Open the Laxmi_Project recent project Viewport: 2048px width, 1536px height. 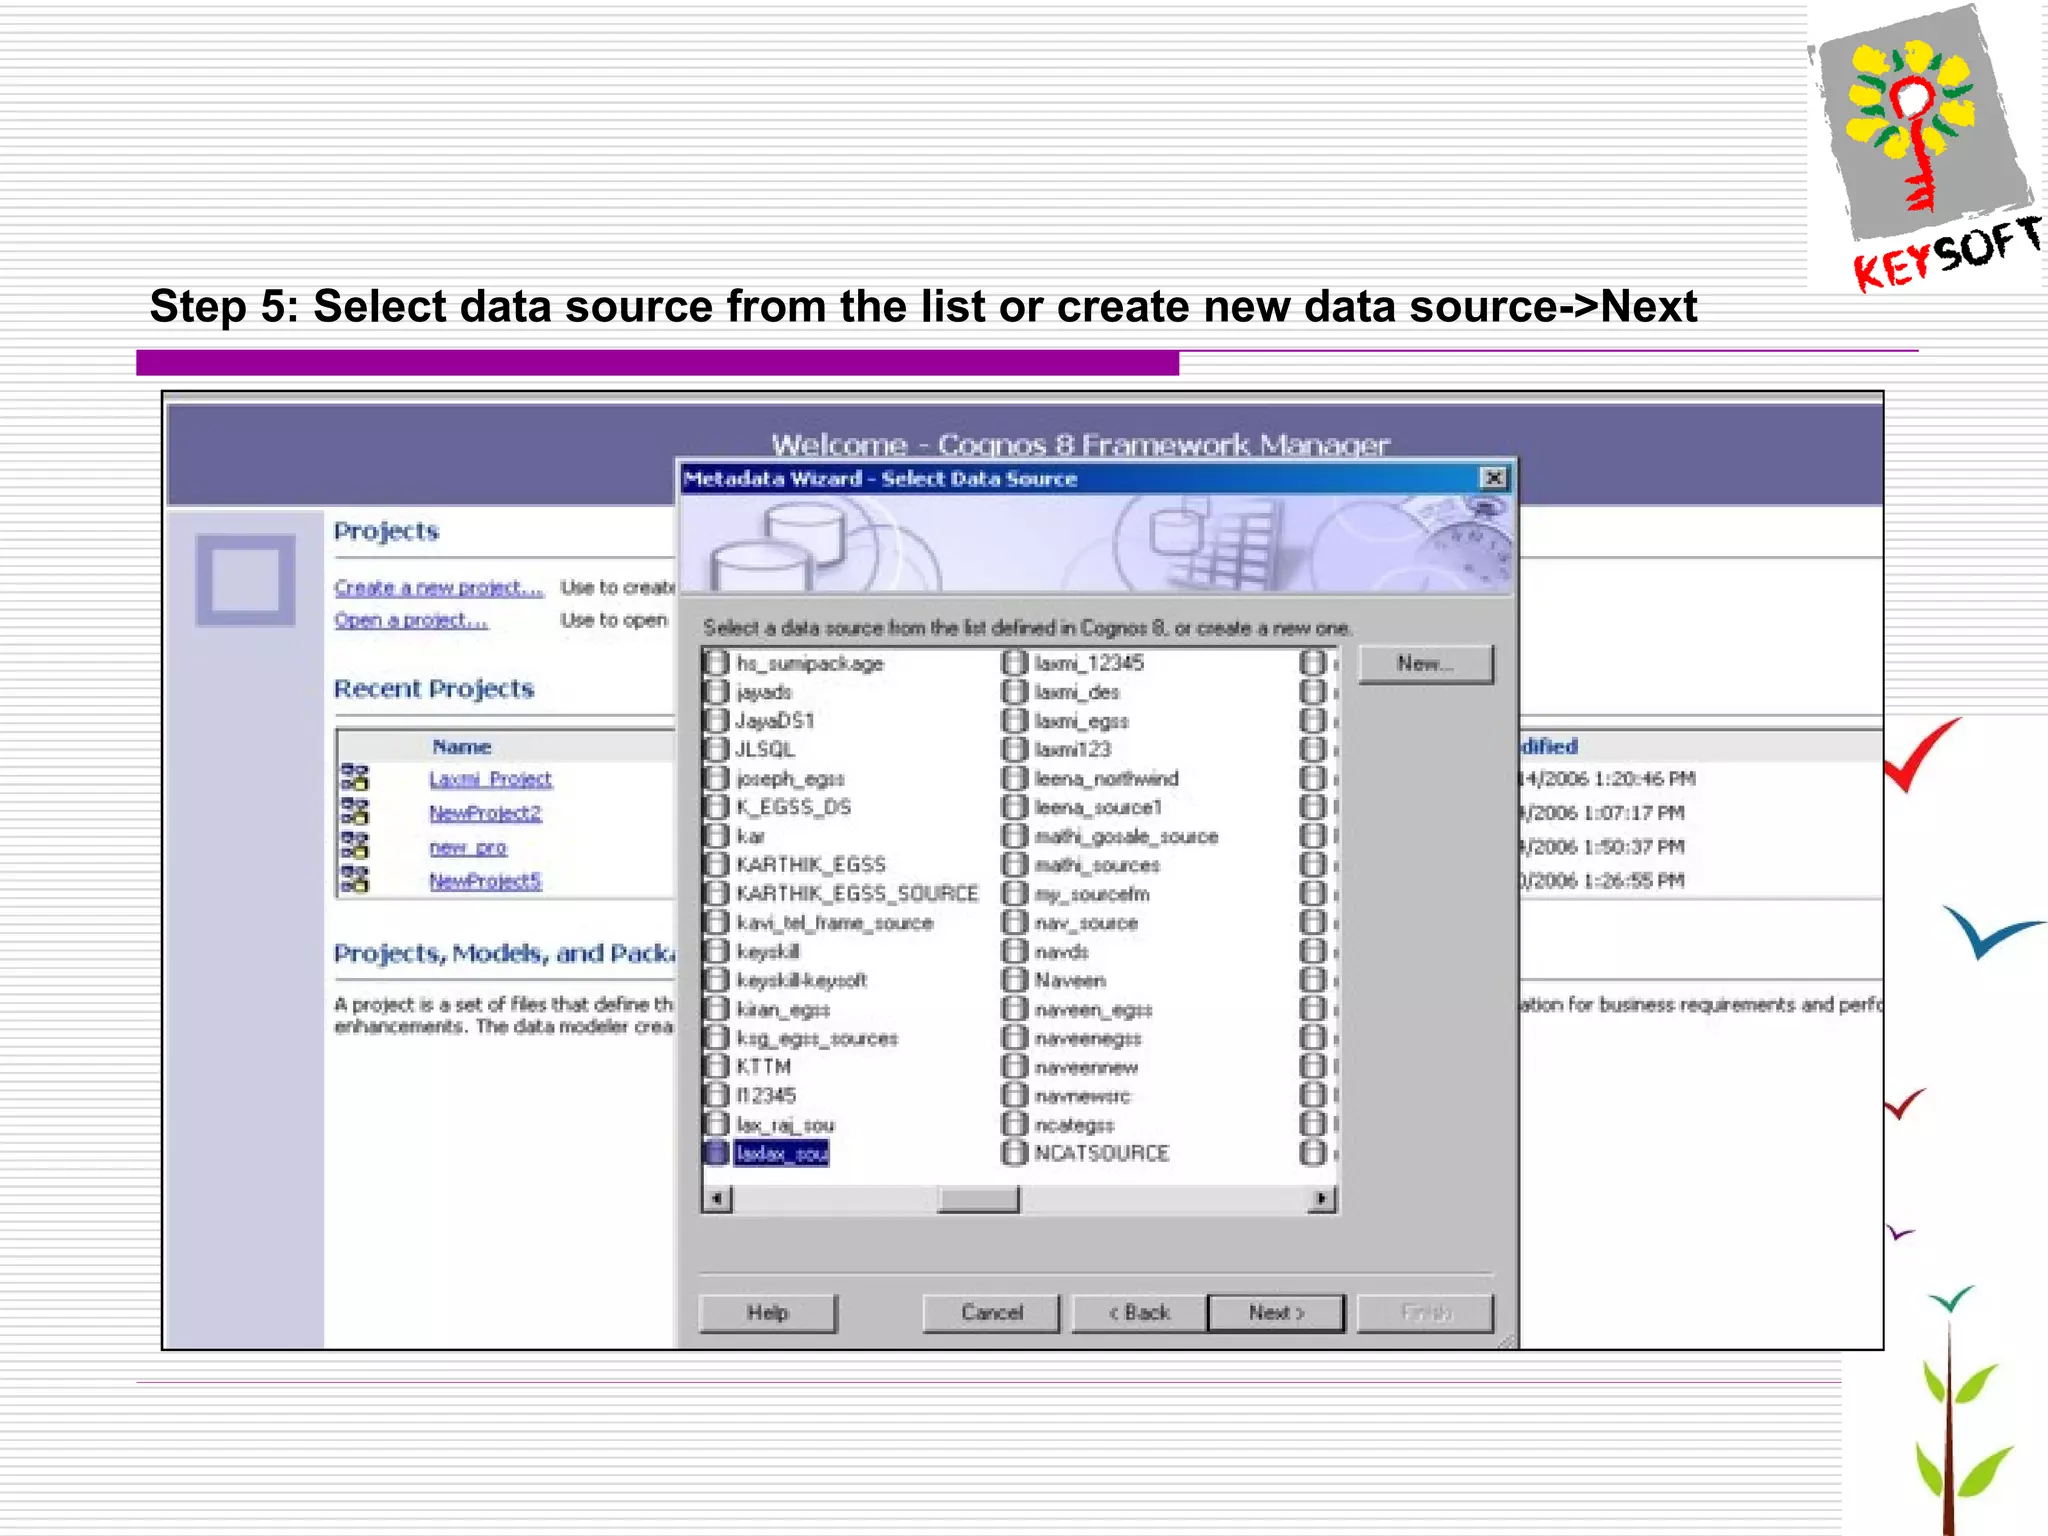click(490, 779)
